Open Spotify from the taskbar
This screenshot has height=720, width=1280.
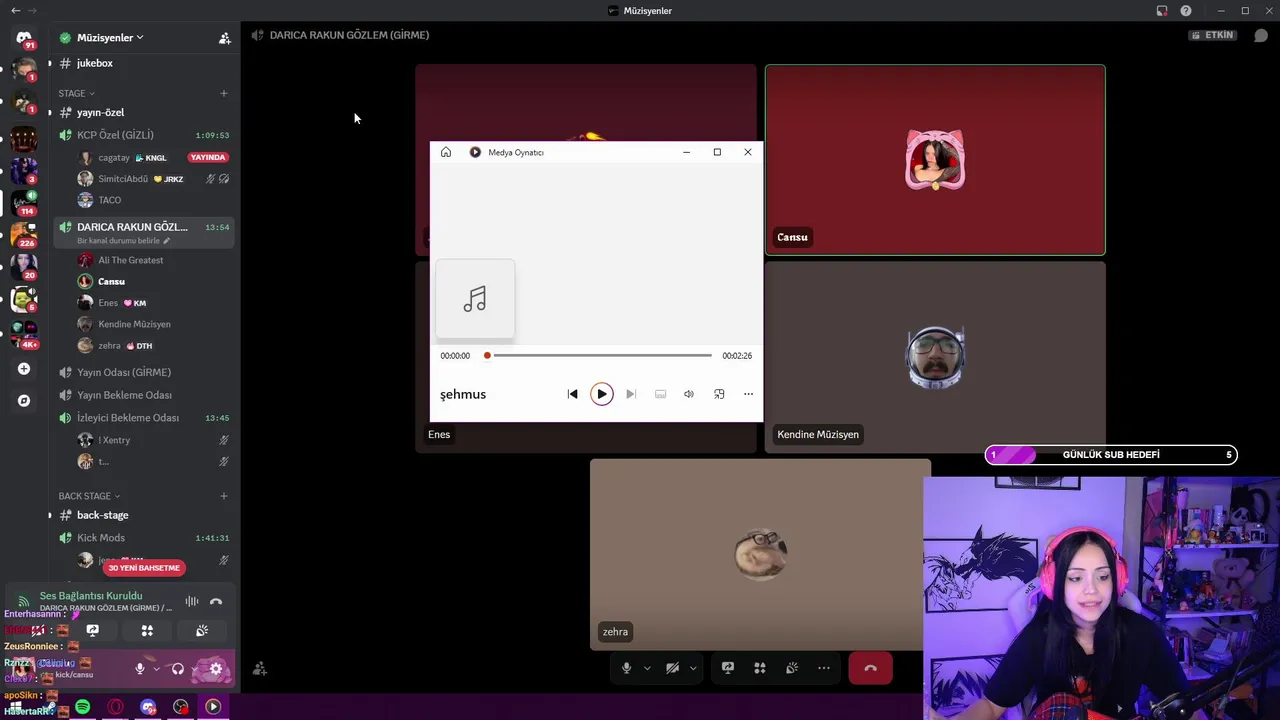tap(82, 707)
